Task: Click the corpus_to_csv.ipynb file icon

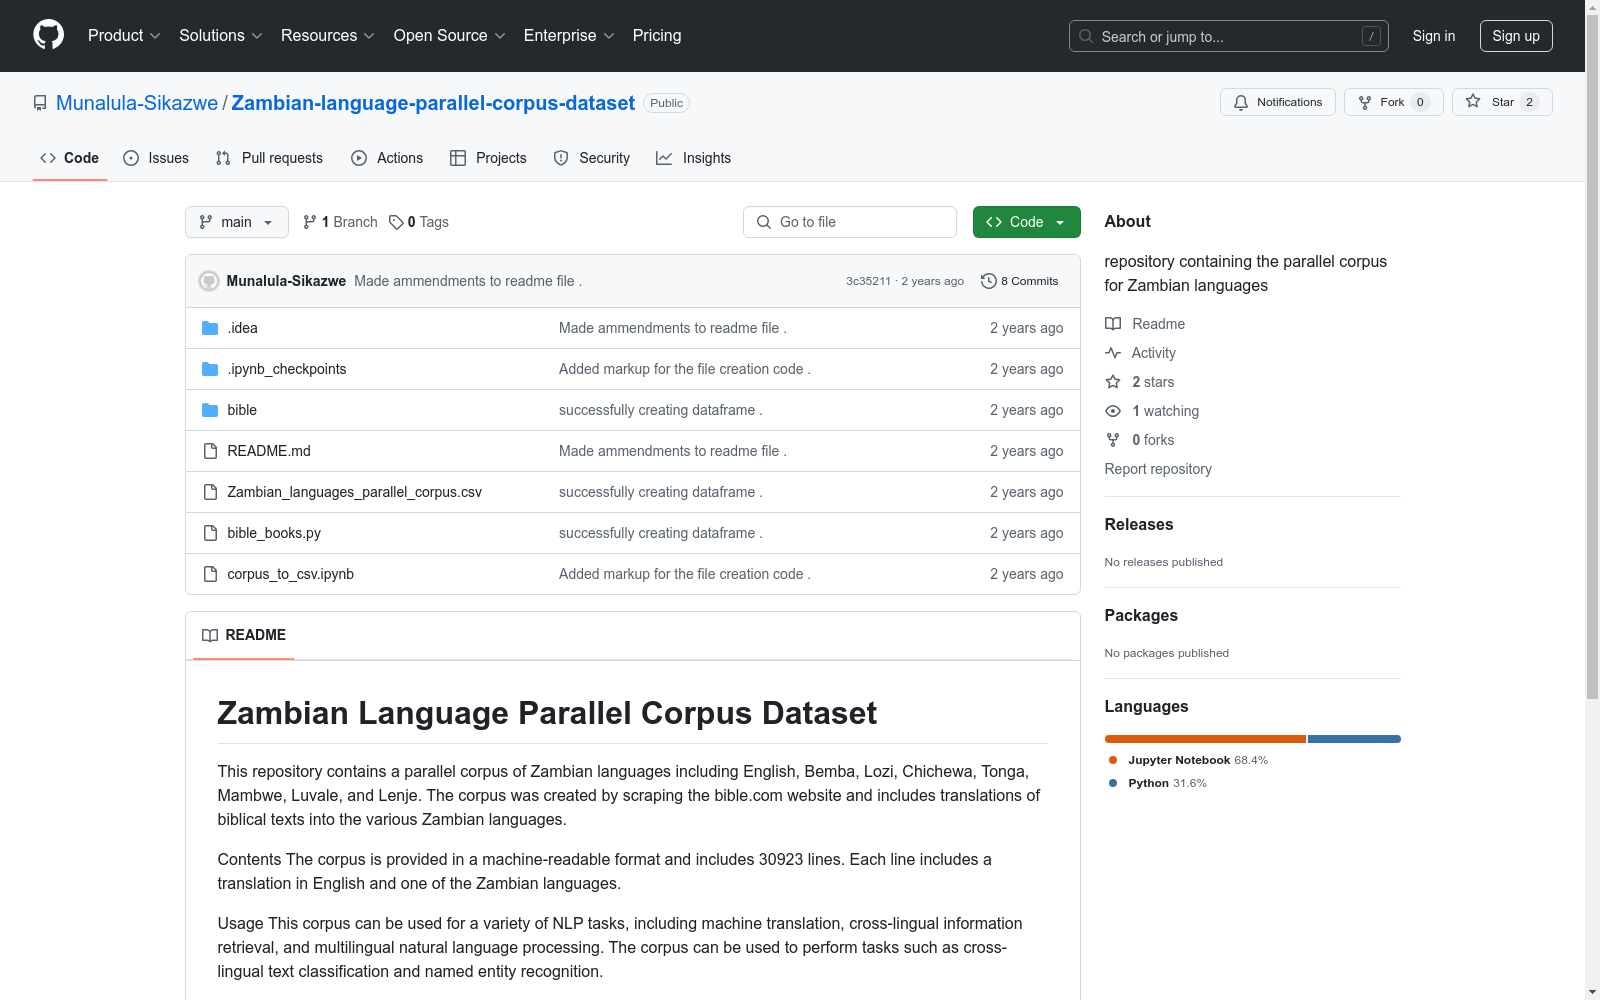Action: pos(210,574)
